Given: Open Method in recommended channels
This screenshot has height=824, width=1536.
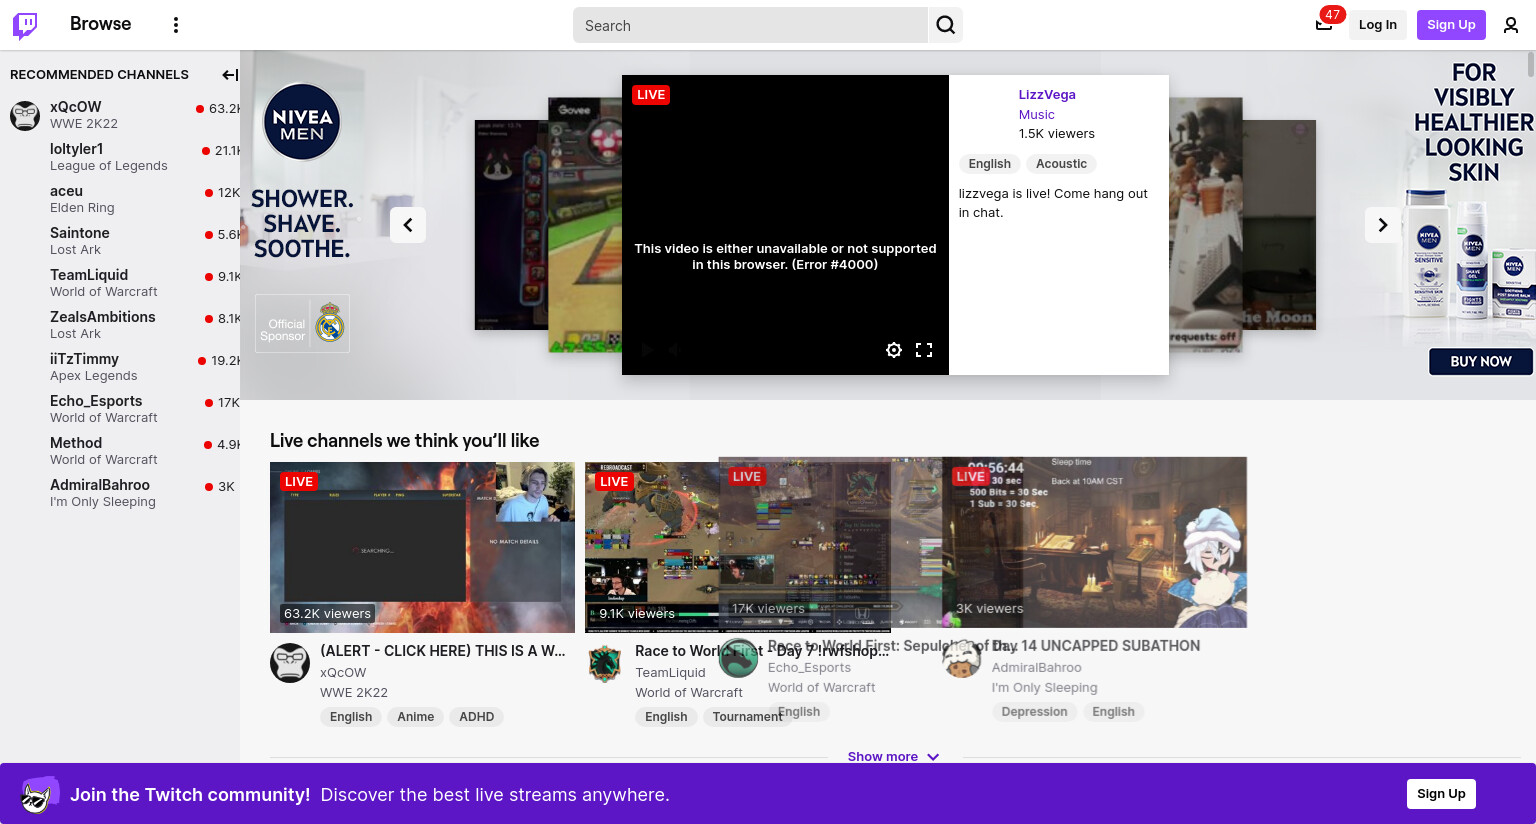Looking at the screenshot, I should [x=120, y=451].
